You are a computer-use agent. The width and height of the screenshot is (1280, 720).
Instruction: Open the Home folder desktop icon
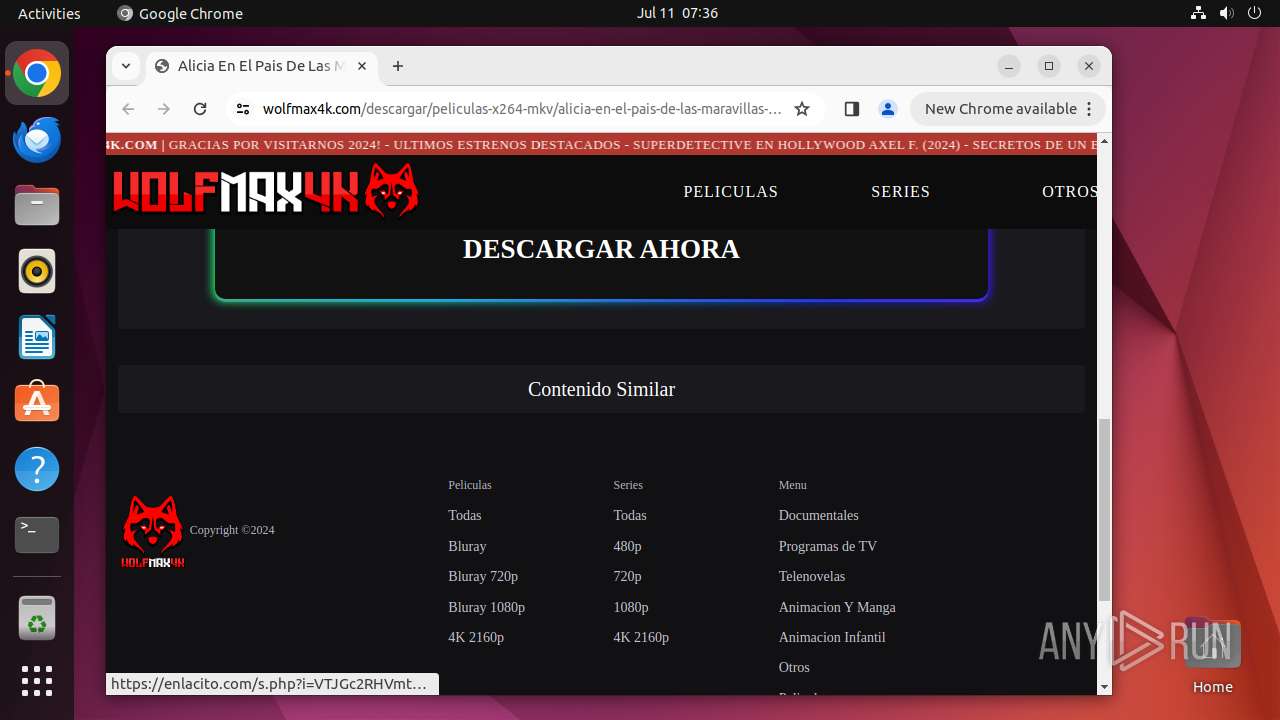(1212, 656)
